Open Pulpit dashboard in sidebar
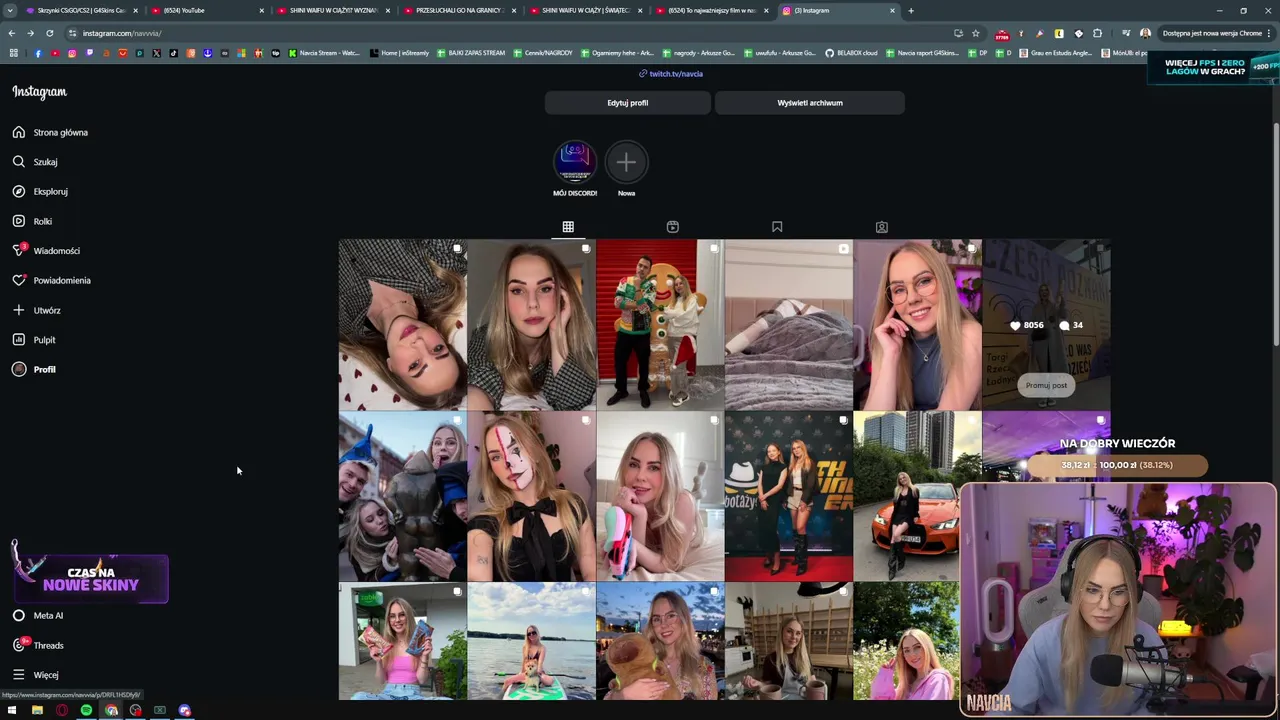Image resolution: width=1280 pixels, height=720 pixels. pyautogui.click(x=34, y=340)
